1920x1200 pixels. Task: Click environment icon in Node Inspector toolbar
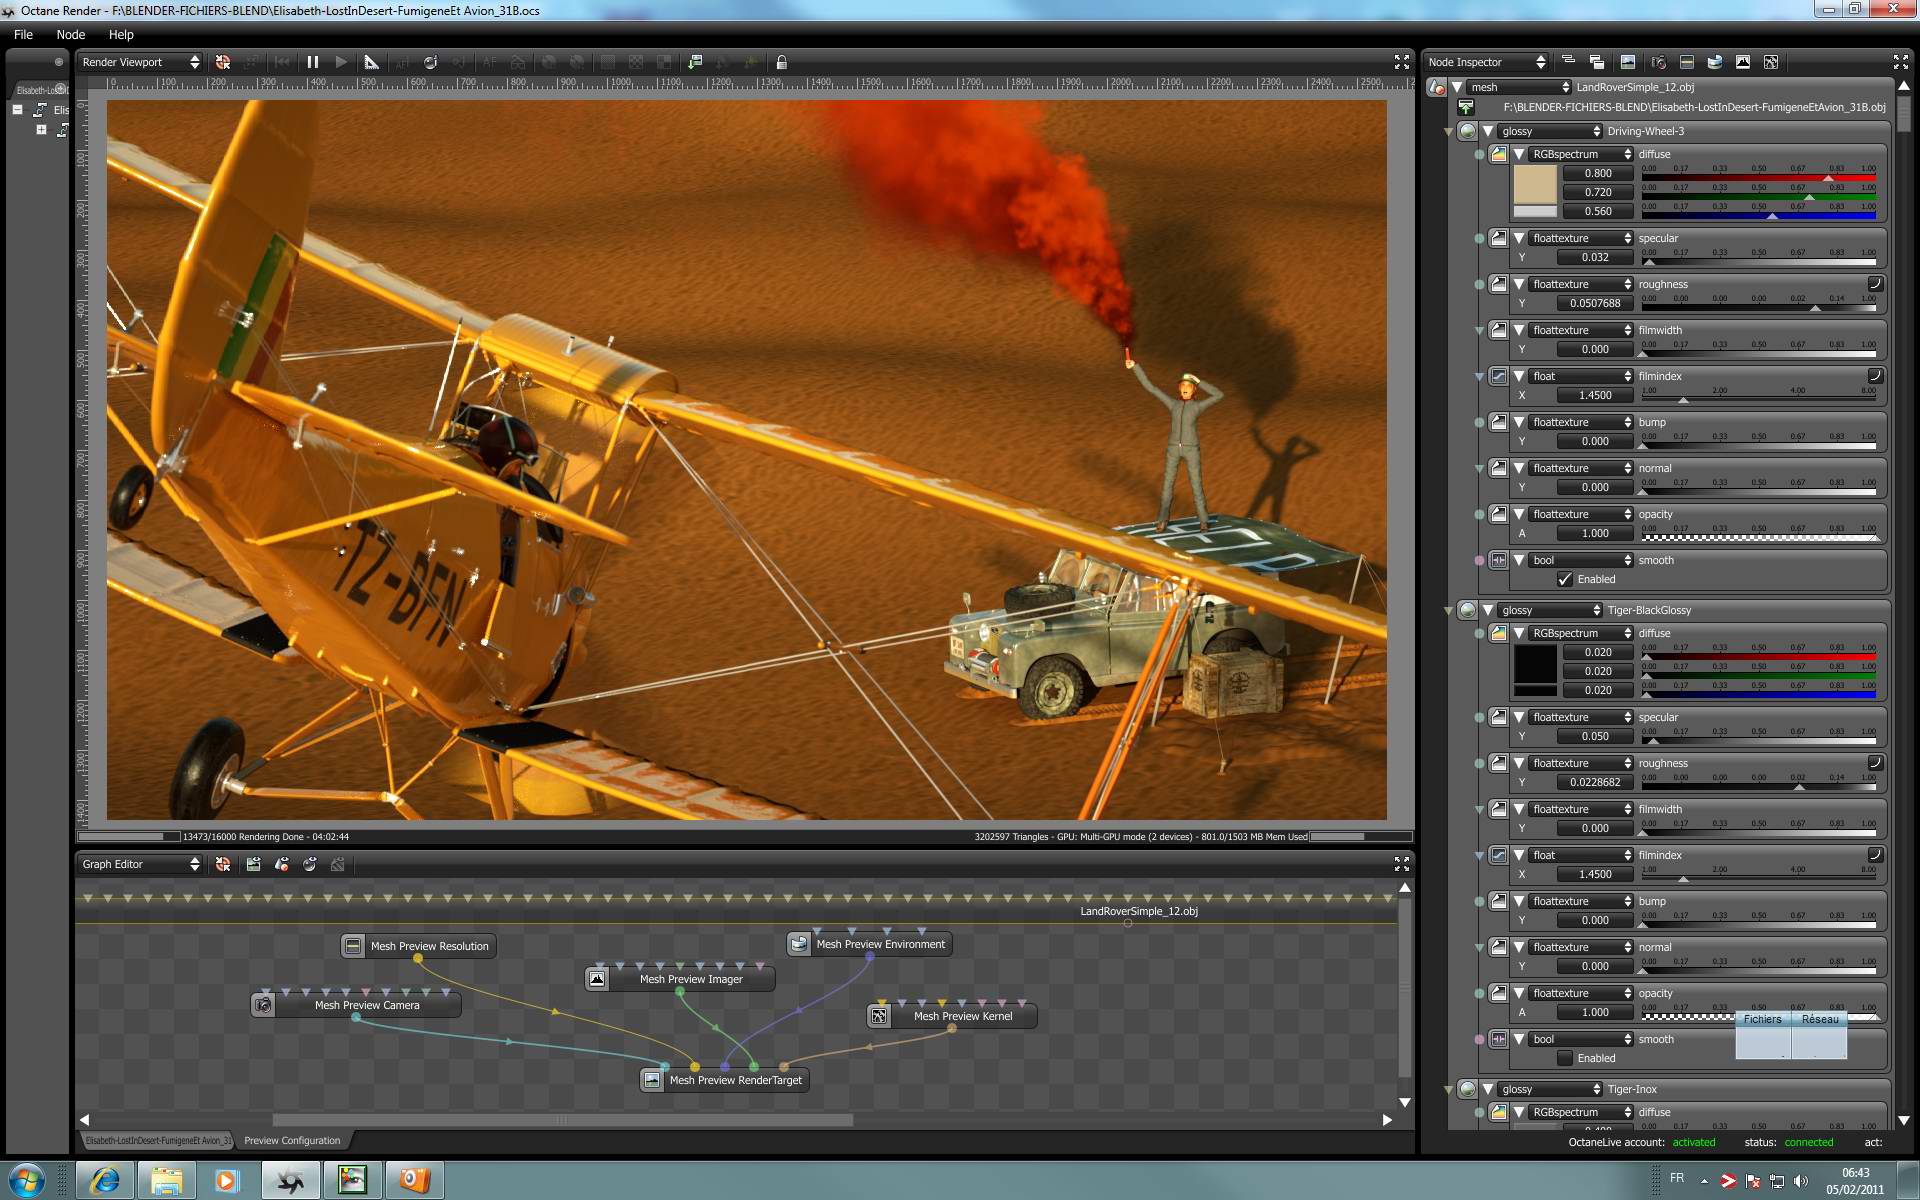tap(1715, 62)
